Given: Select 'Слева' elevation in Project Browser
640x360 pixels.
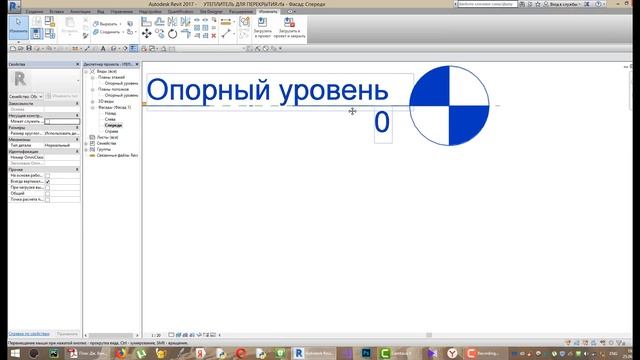Looking at the screenshot, I should pos(110,119).
